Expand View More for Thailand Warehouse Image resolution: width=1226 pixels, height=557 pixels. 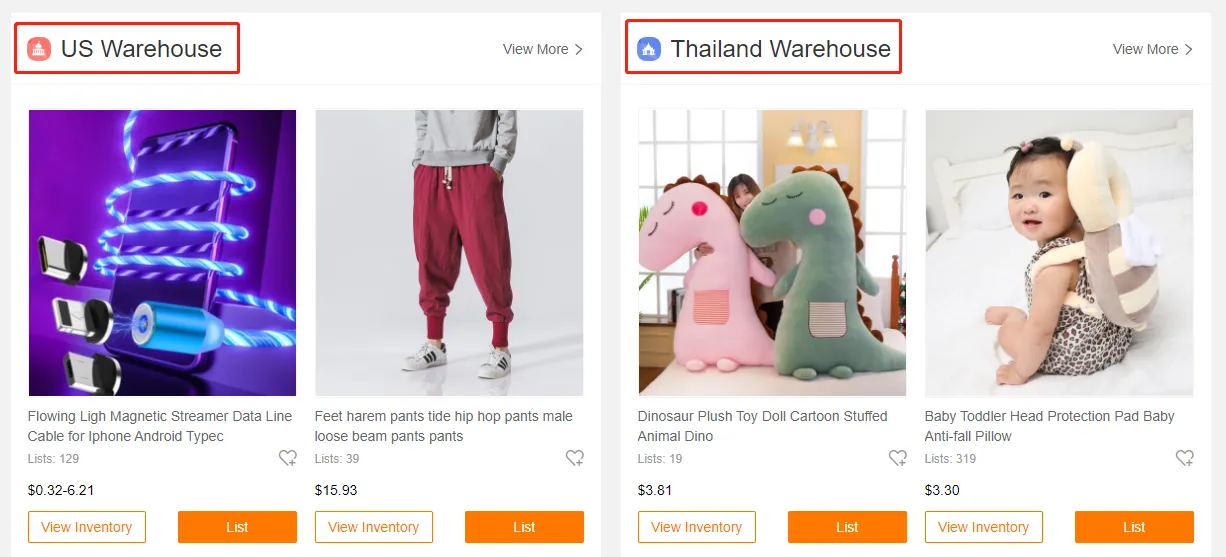coord(1153,49)
